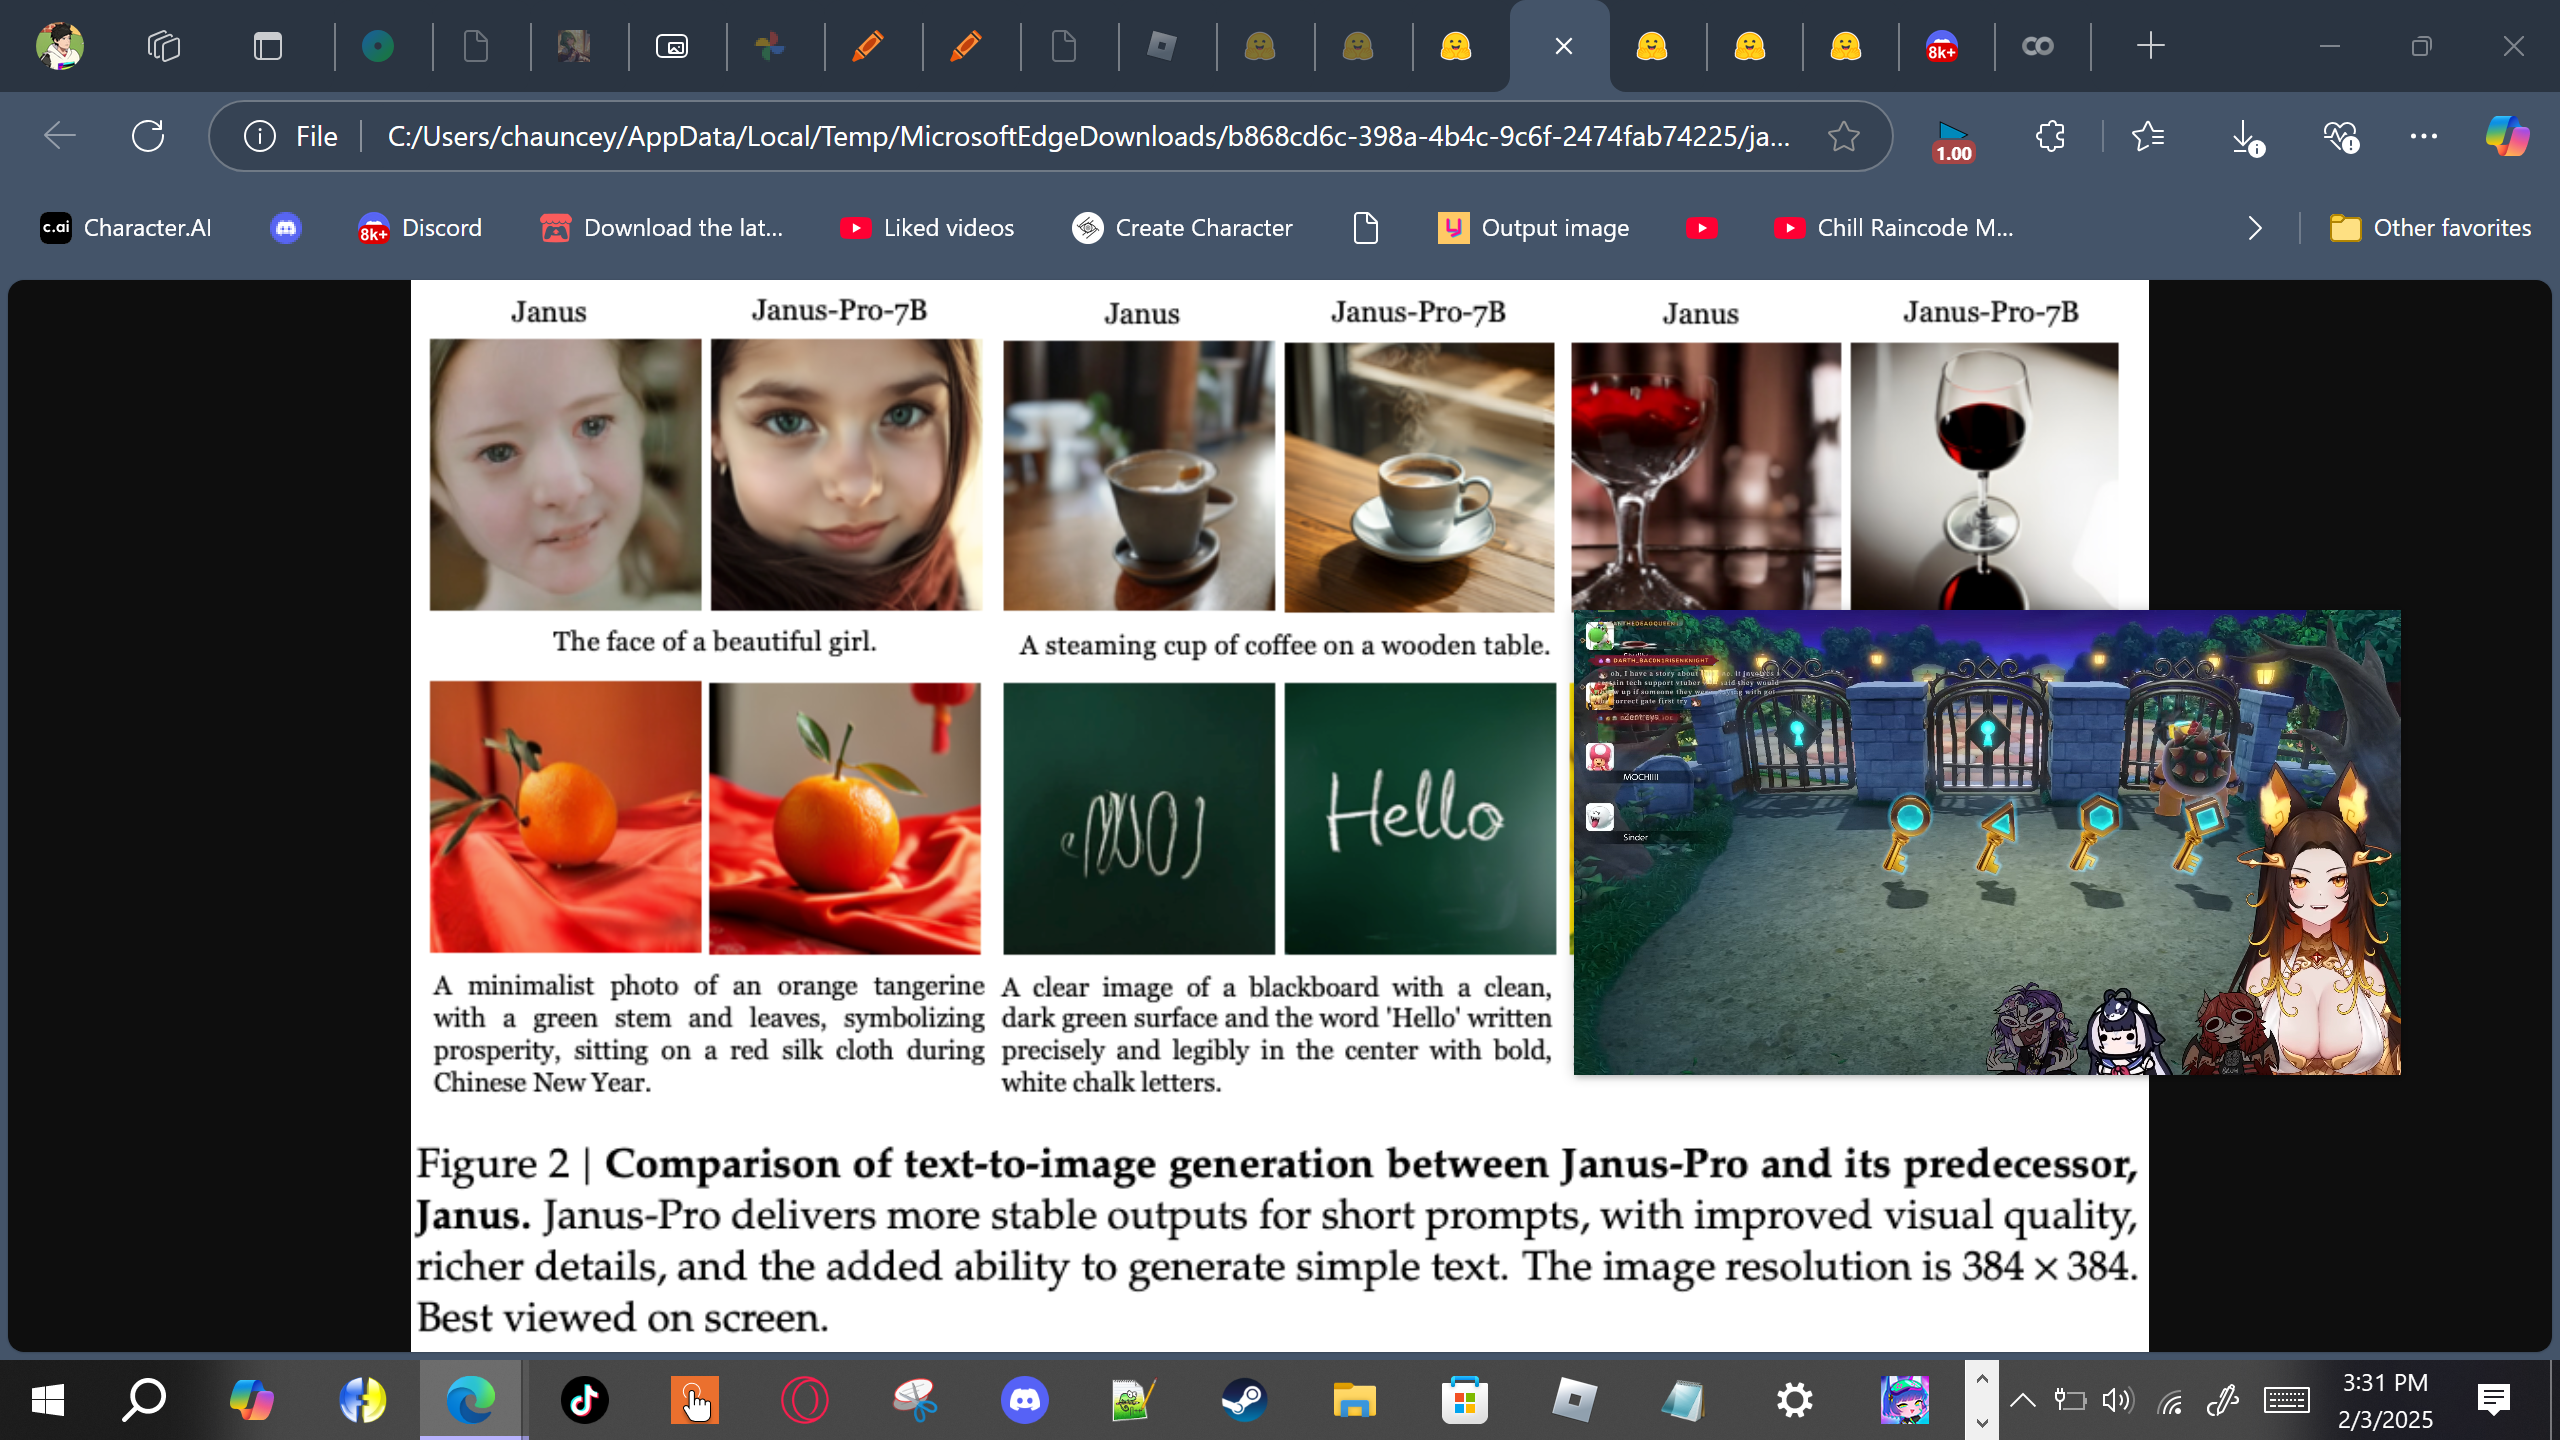Image resolution: width=2560 pixels, height=1440 pixels.
Task: Open the Favorites hub icon
Action: [x=2148, y=136]
